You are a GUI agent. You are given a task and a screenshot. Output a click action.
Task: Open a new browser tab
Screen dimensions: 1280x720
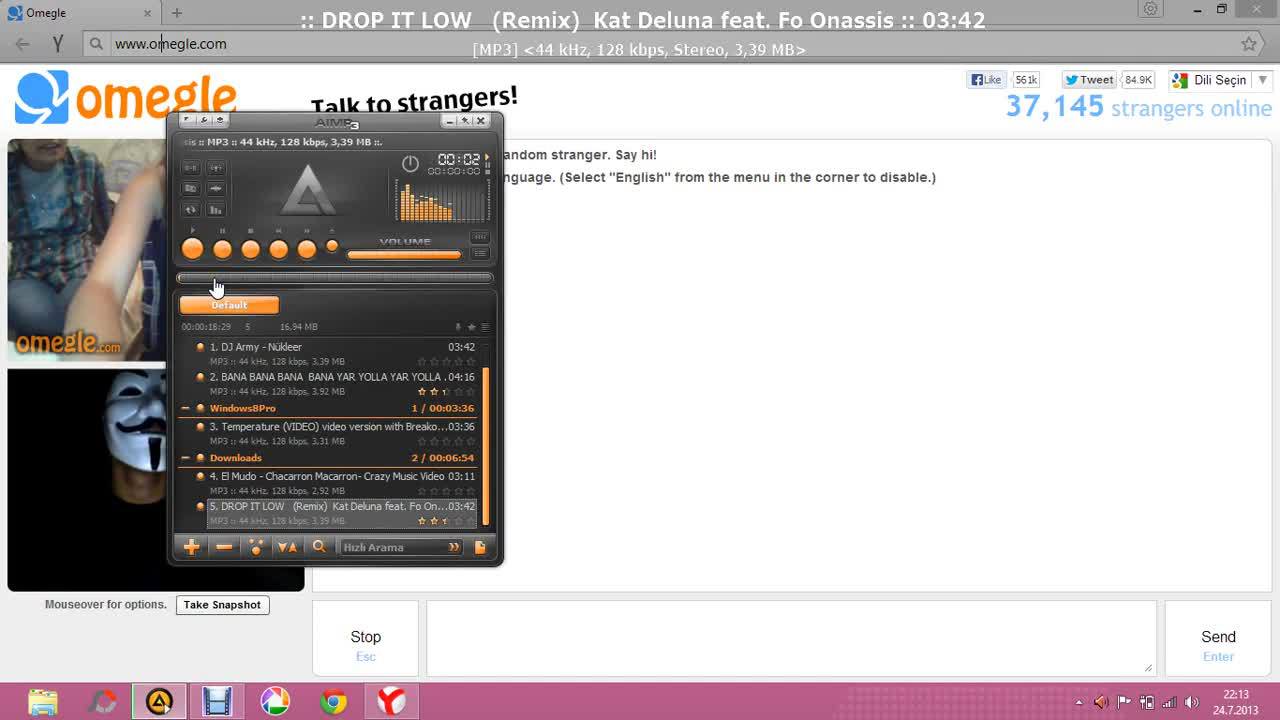(177, 13)
